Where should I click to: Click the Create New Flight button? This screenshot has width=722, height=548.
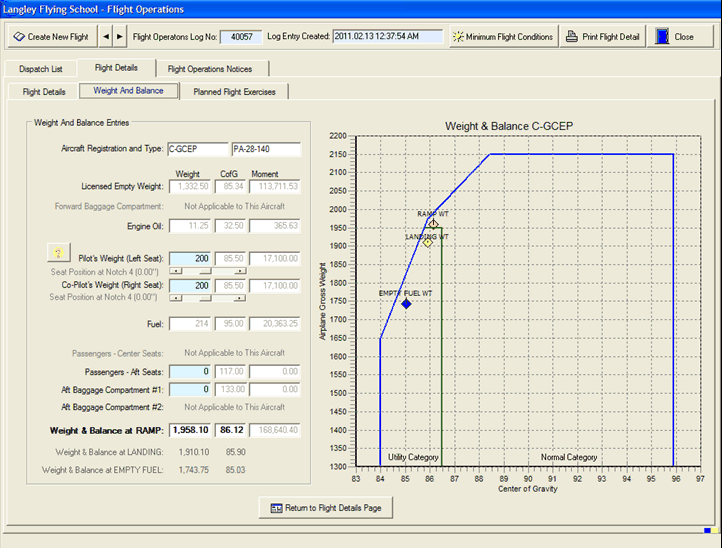pyautogui.click(x=51, y=37)
